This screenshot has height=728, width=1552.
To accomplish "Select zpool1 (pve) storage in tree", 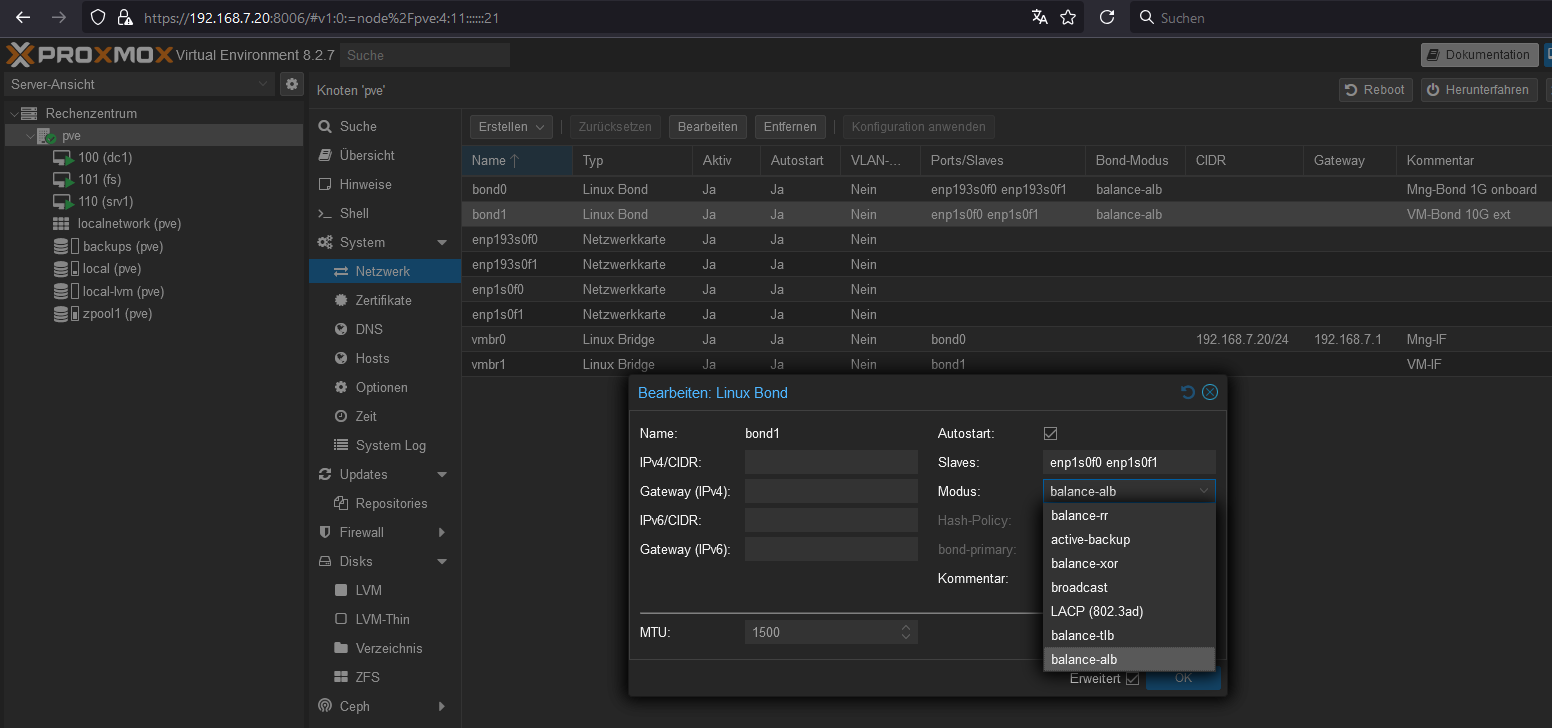I will pos(116,314).
